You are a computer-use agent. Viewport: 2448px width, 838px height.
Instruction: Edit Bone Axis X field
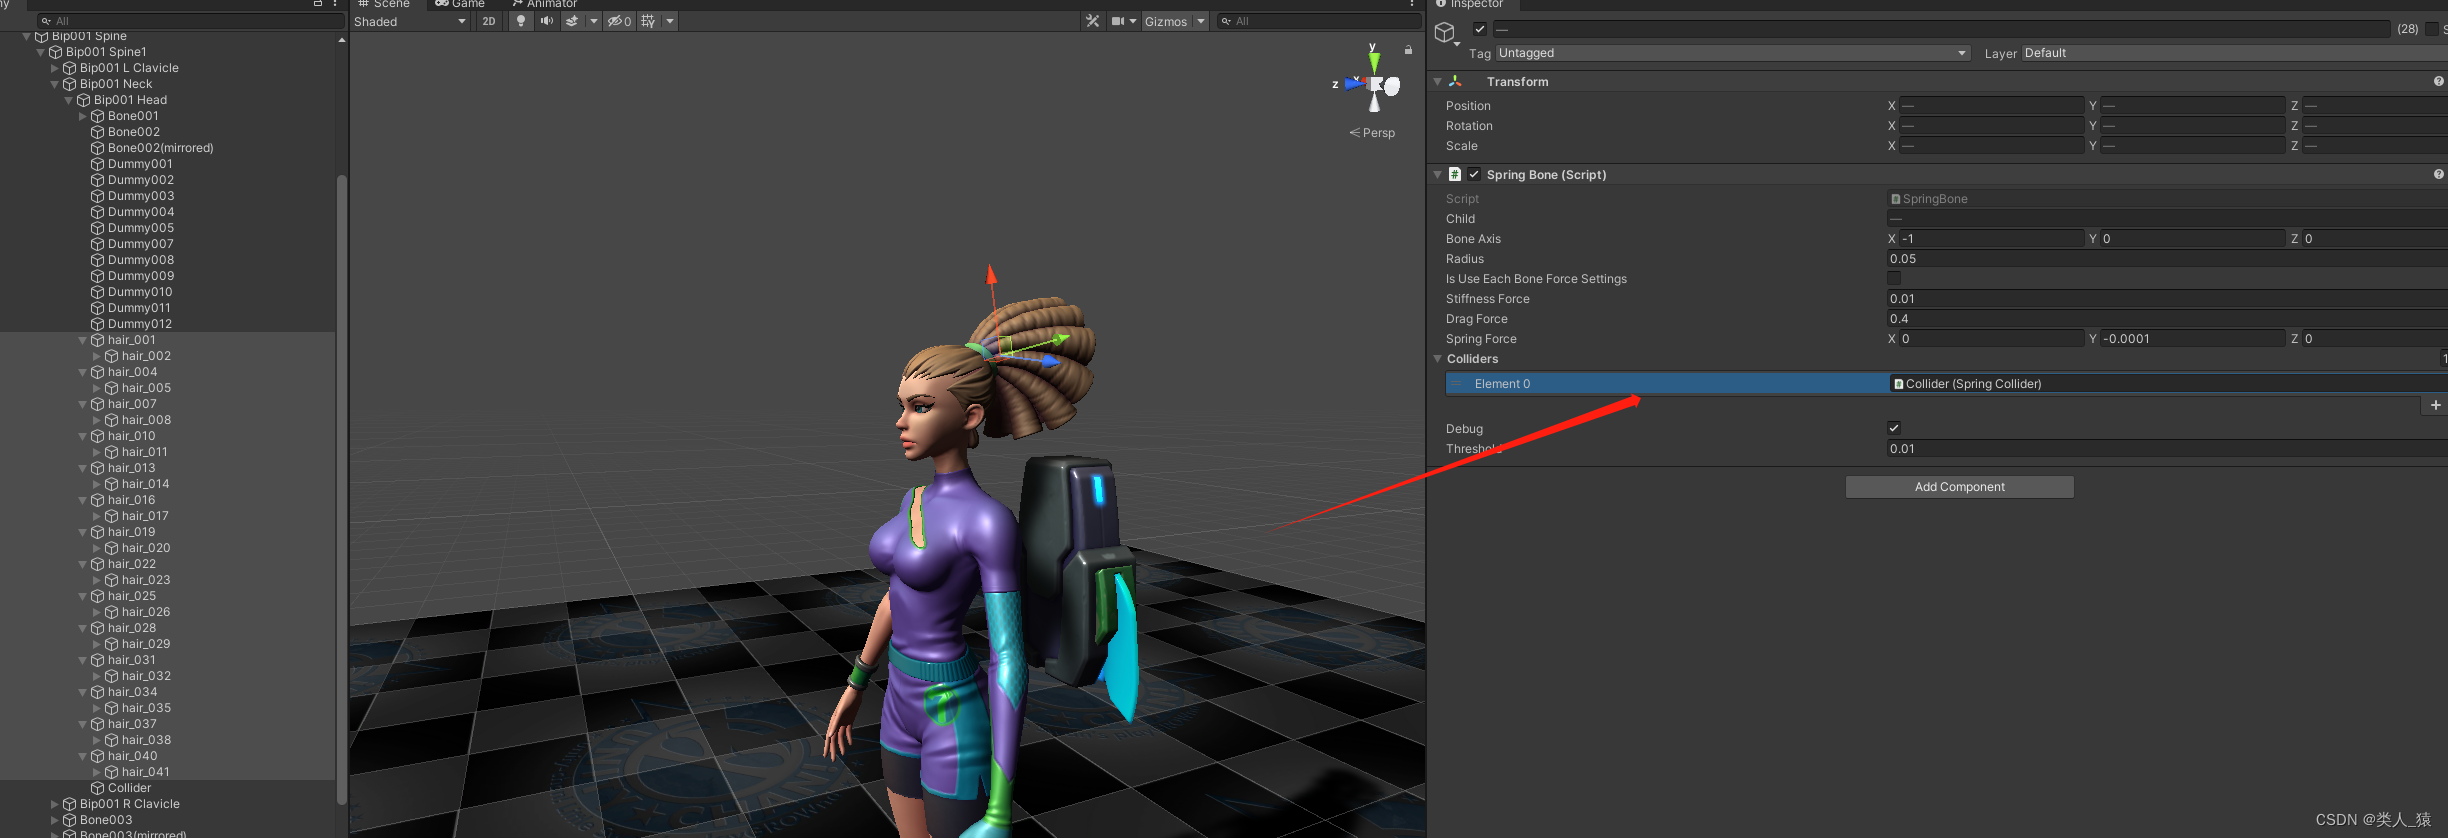click(1991, 239)
